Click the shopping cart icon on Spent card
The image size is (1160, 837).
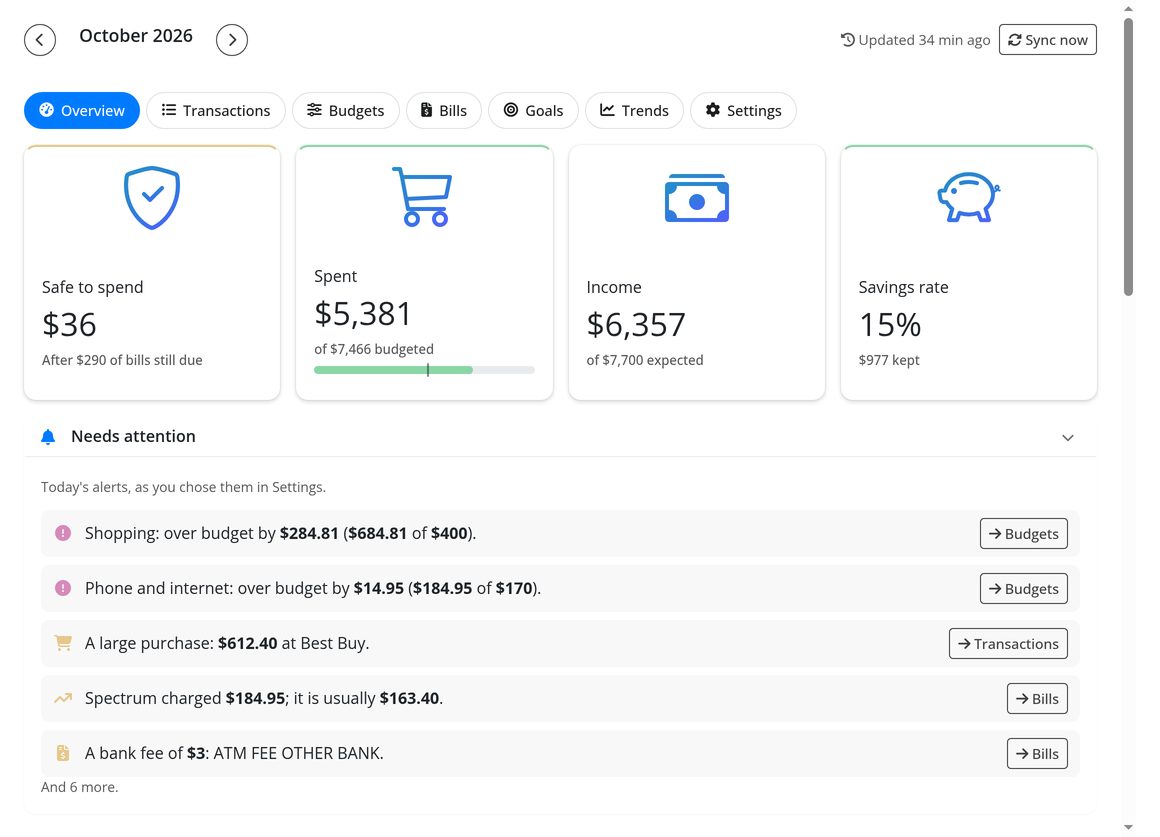[422, 197]
